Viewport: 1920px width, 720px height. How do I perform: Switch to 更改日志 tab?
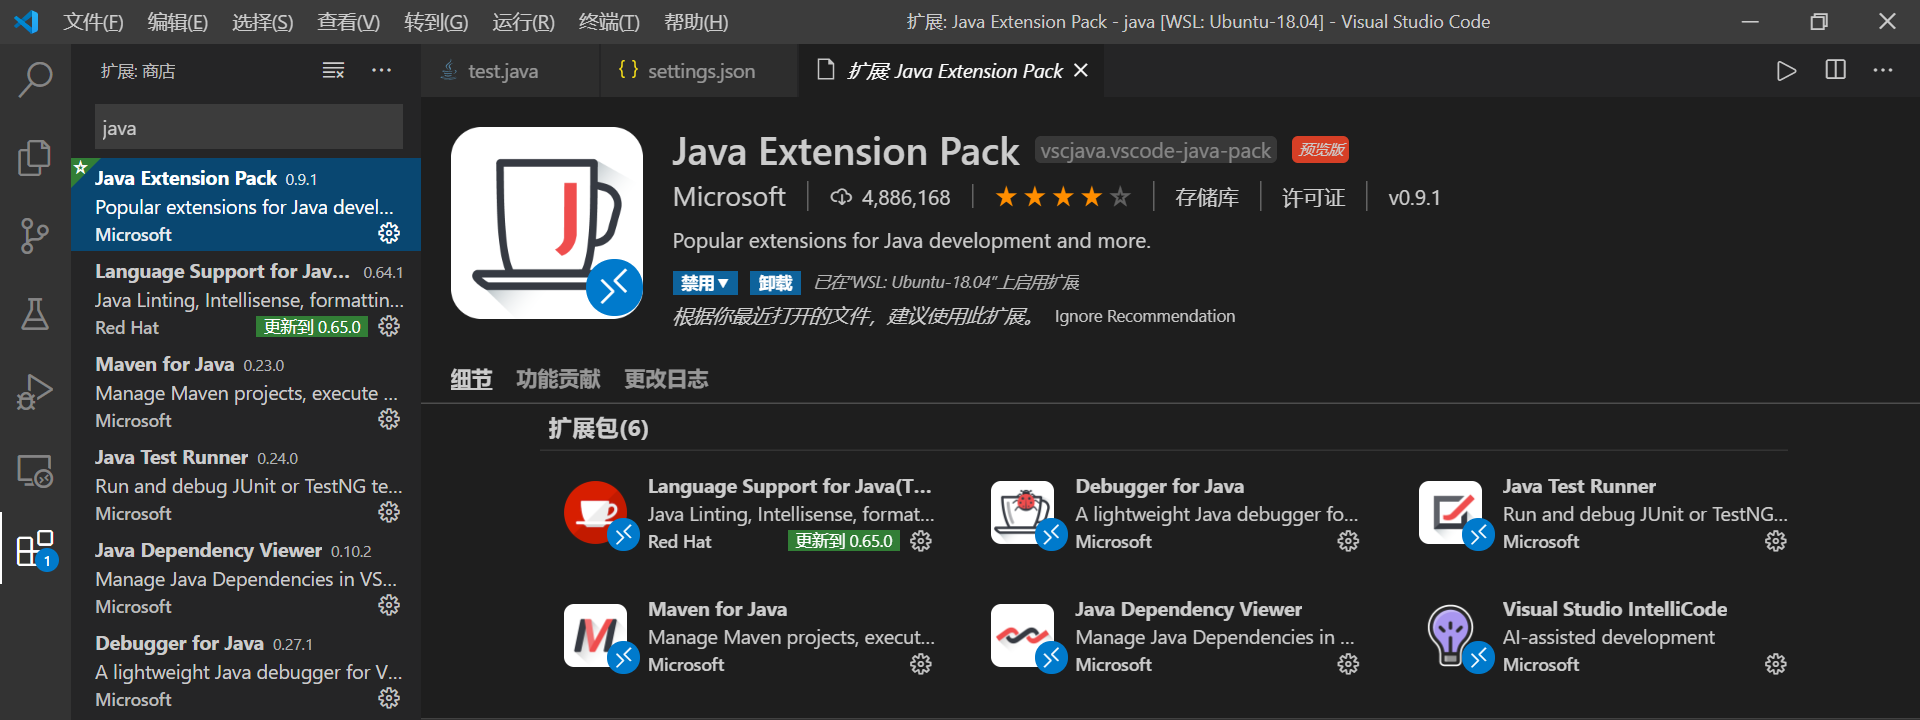[x=666, y=379]
